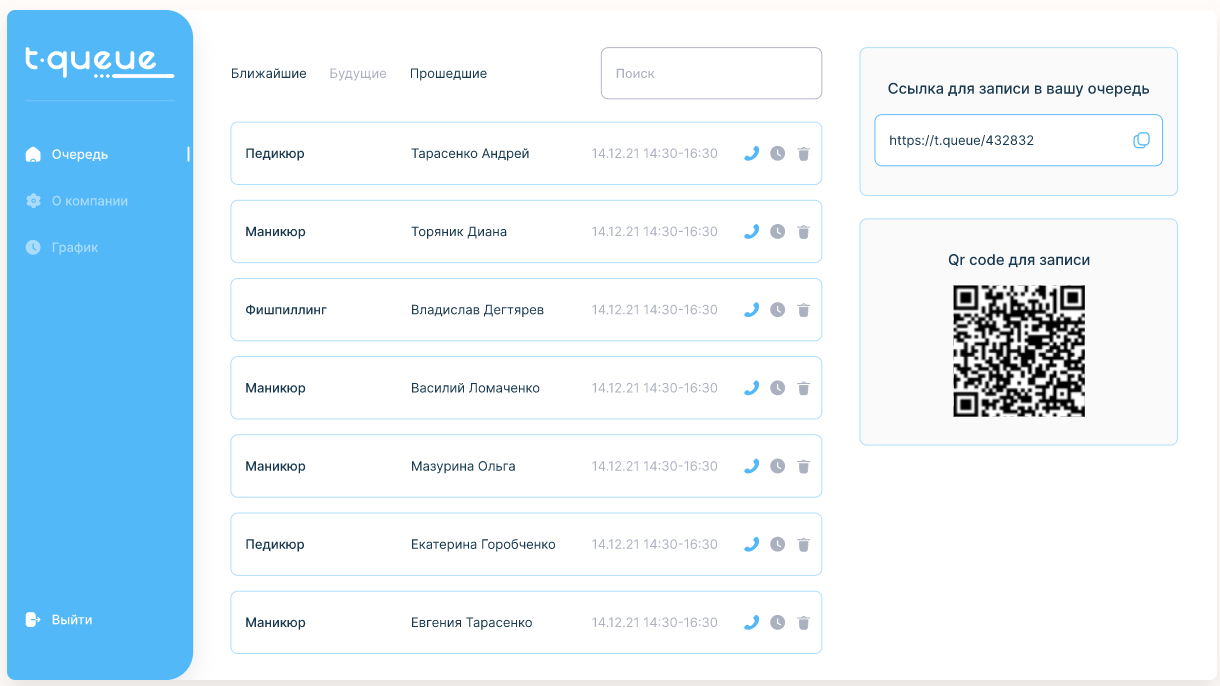Screen dimensions: 1220x686
Task: Switch to the Будущие tab
Action: pyautogui.click(x=358, y=74)
